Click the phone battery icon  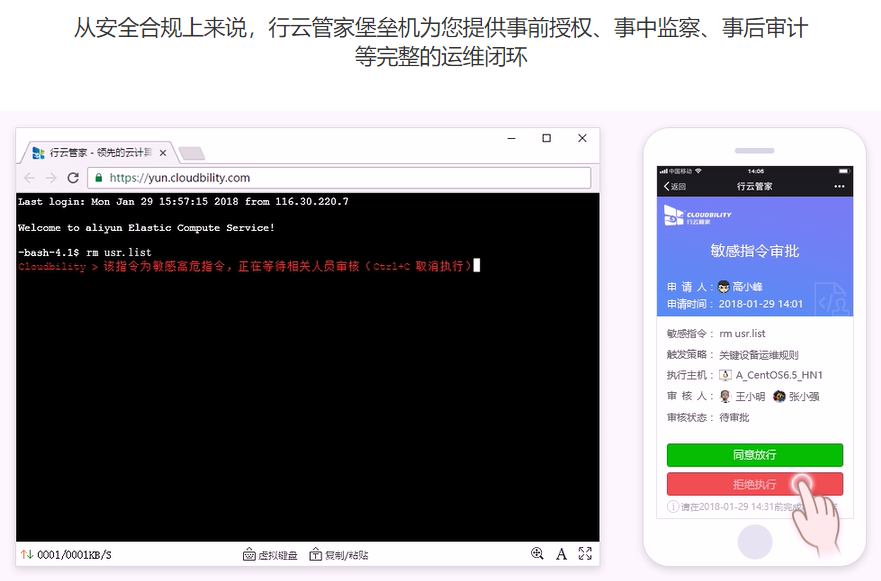844,171
